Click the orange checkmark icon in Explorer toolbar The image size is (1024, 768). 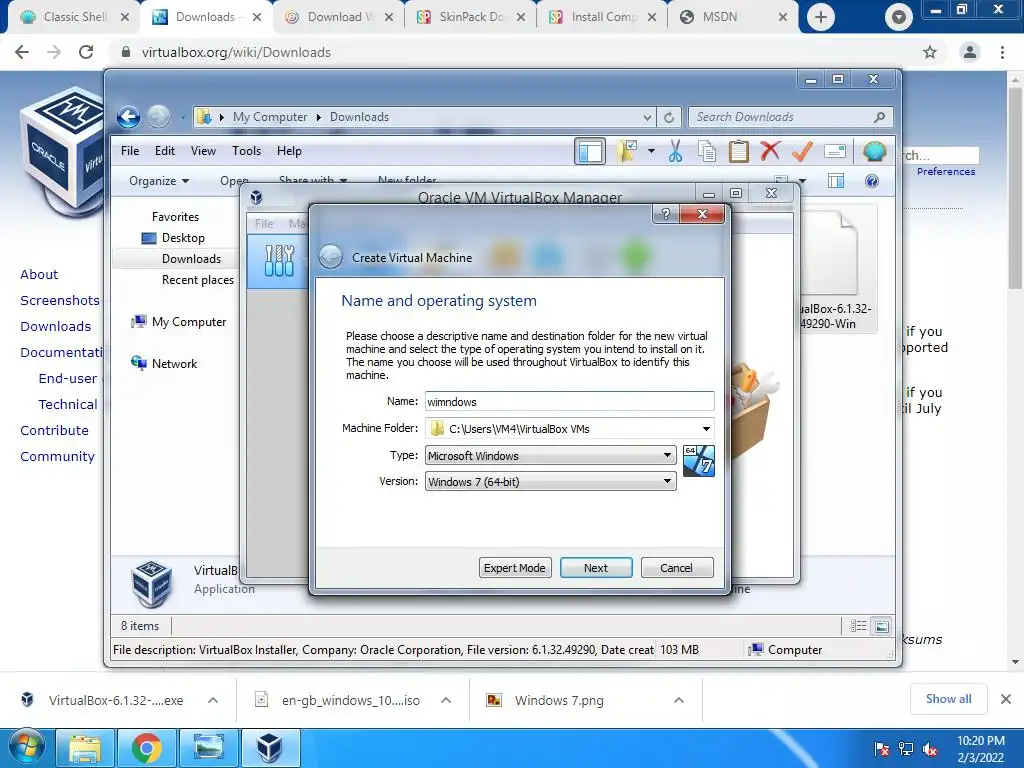pyautogui.click(x=802, y=152)
